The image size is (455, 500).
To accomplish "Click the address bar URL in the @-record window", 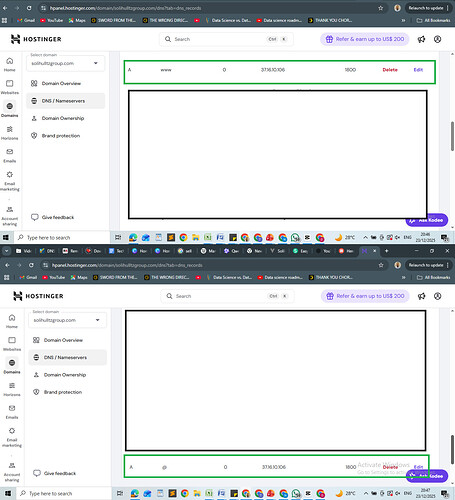I will tap(127, 265).
